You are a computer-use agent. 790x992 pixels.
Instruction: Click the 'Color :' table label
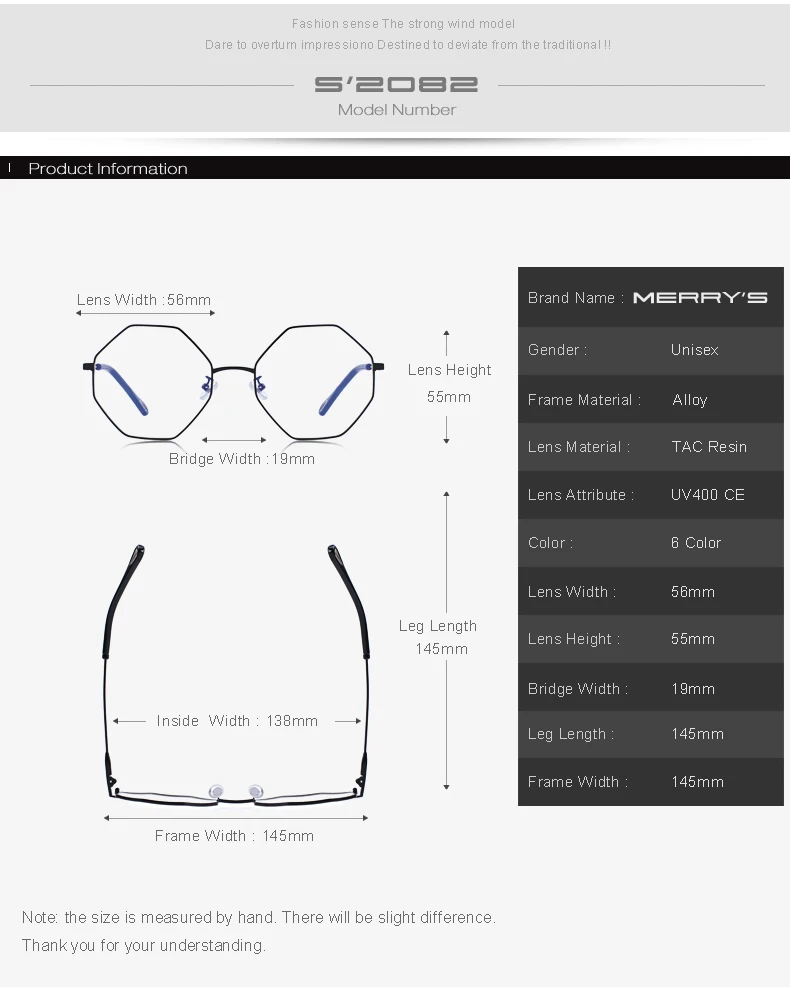(550, 543)
